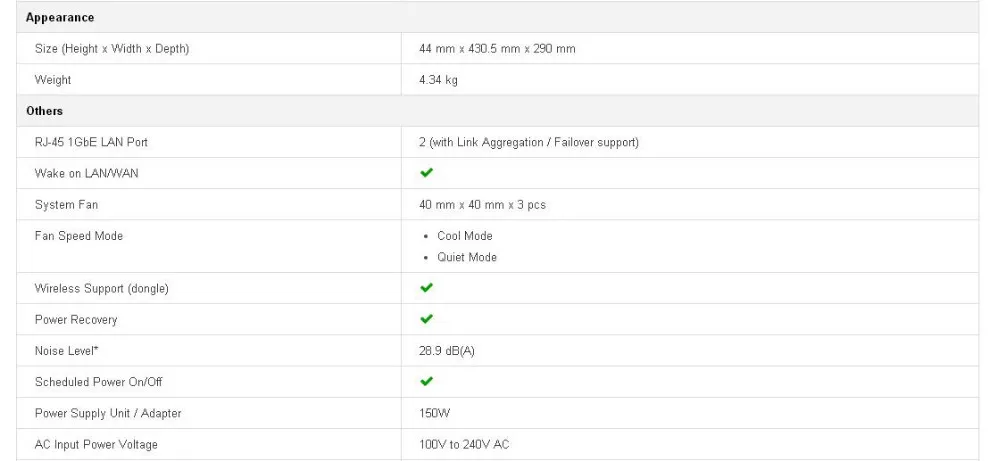
Task: Click the Size (Height x Width x Depth) label
Action: coord(112,48)
